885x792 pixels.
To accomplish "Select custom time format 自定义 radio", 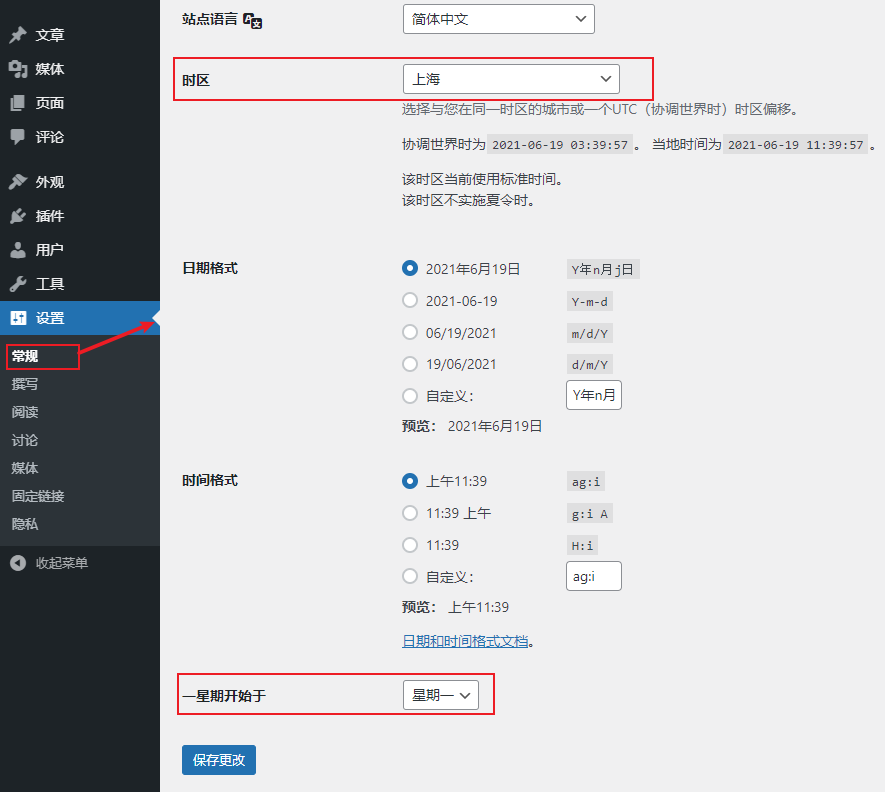I will click(x=410, y=576).
